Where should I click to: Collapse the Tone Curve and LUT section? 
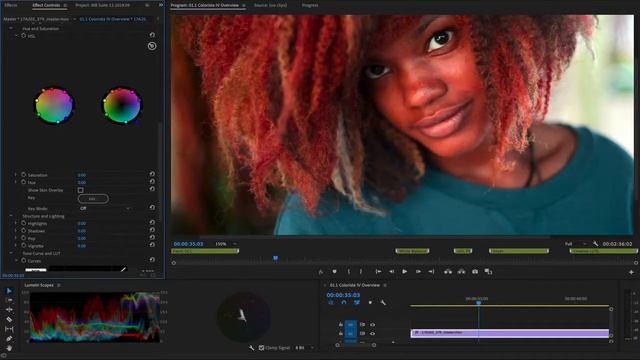pos(11,253)
